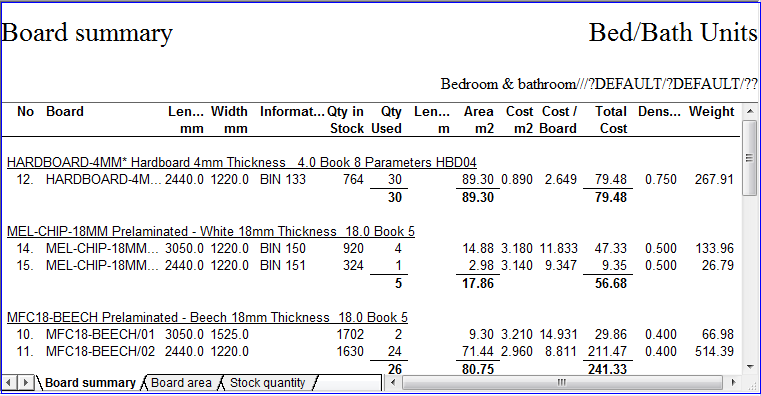761x396 pixels.
Task: Select the horizontal scrollbar thumb
Action: (562, 382)
